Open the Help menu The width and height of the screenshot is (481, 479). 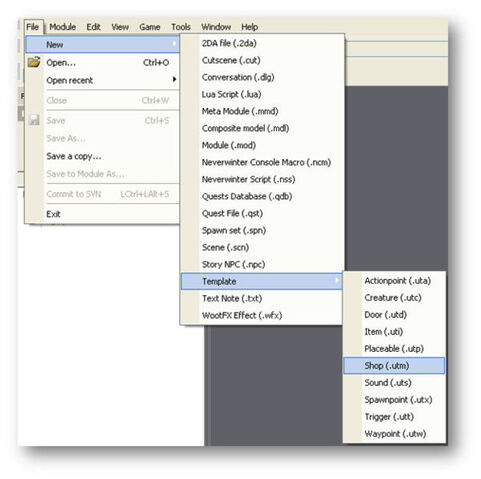[250, 27]
